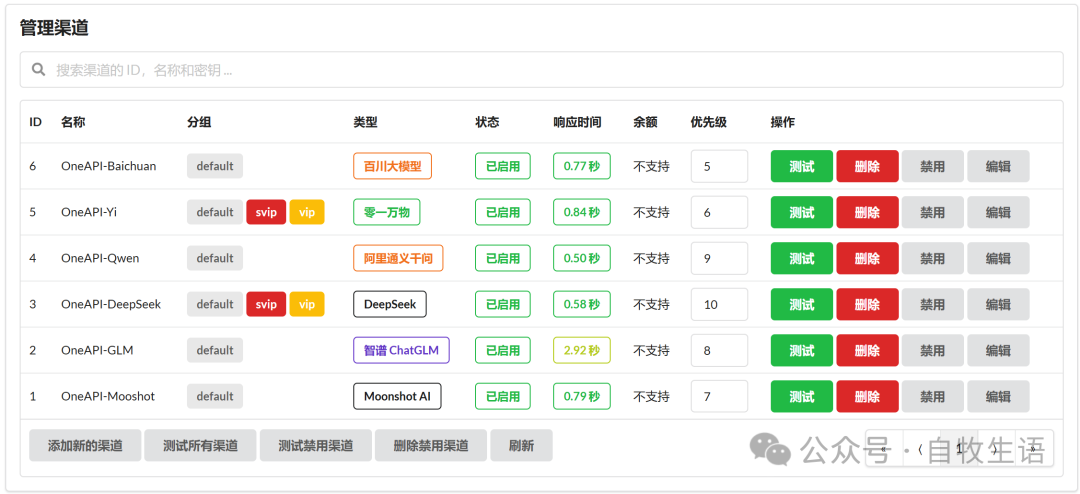This screenshot has height=494, width=1080.
Task: Test the OneAPI-DeepSeek channel
Action: [802, 304]
